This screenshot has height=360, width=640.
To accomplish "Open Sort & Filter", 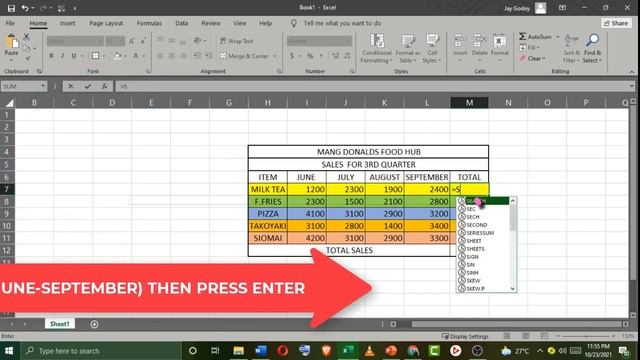I will (571, 48).
